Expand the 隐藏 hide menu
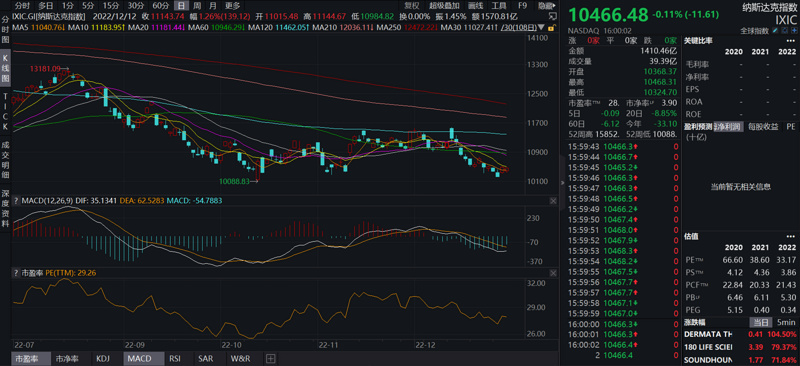Image resolution: width=800 pixels, height=366 pixels. [548, 6]
